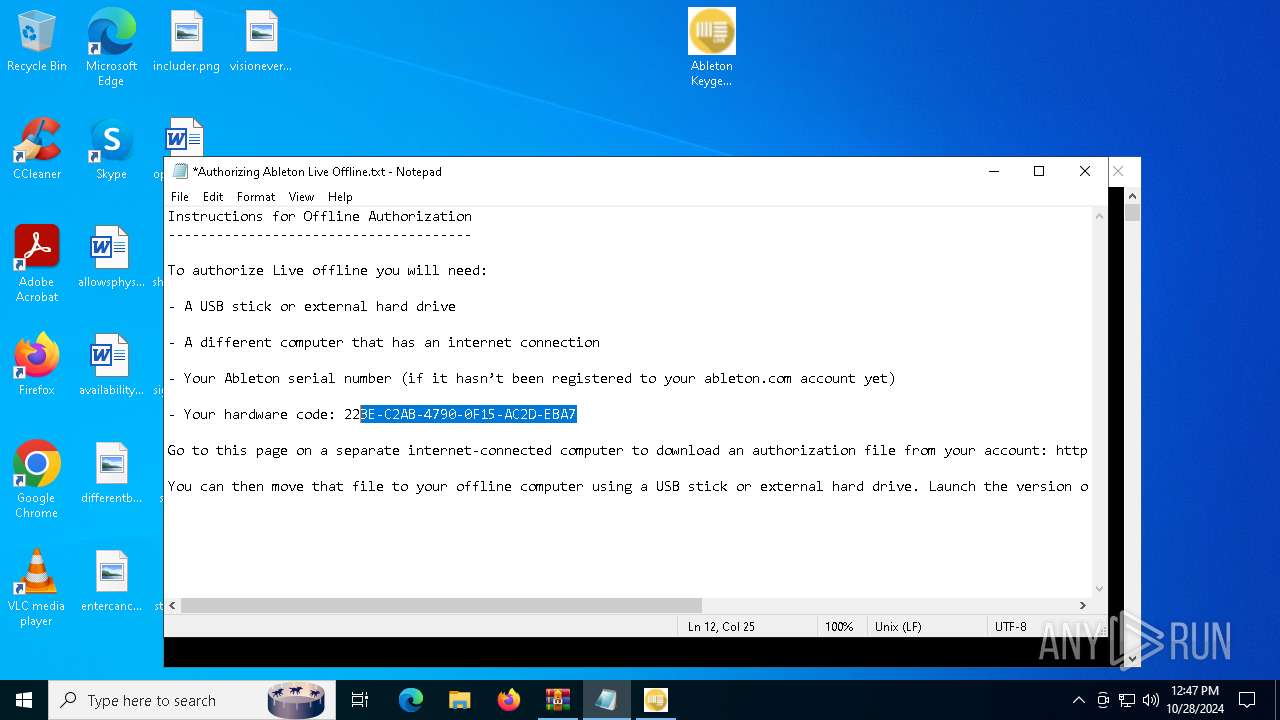Open Notepad Format menu
Image resolution: width=1280 pixels, height=720 pixels.
click(x=256, y=197)
